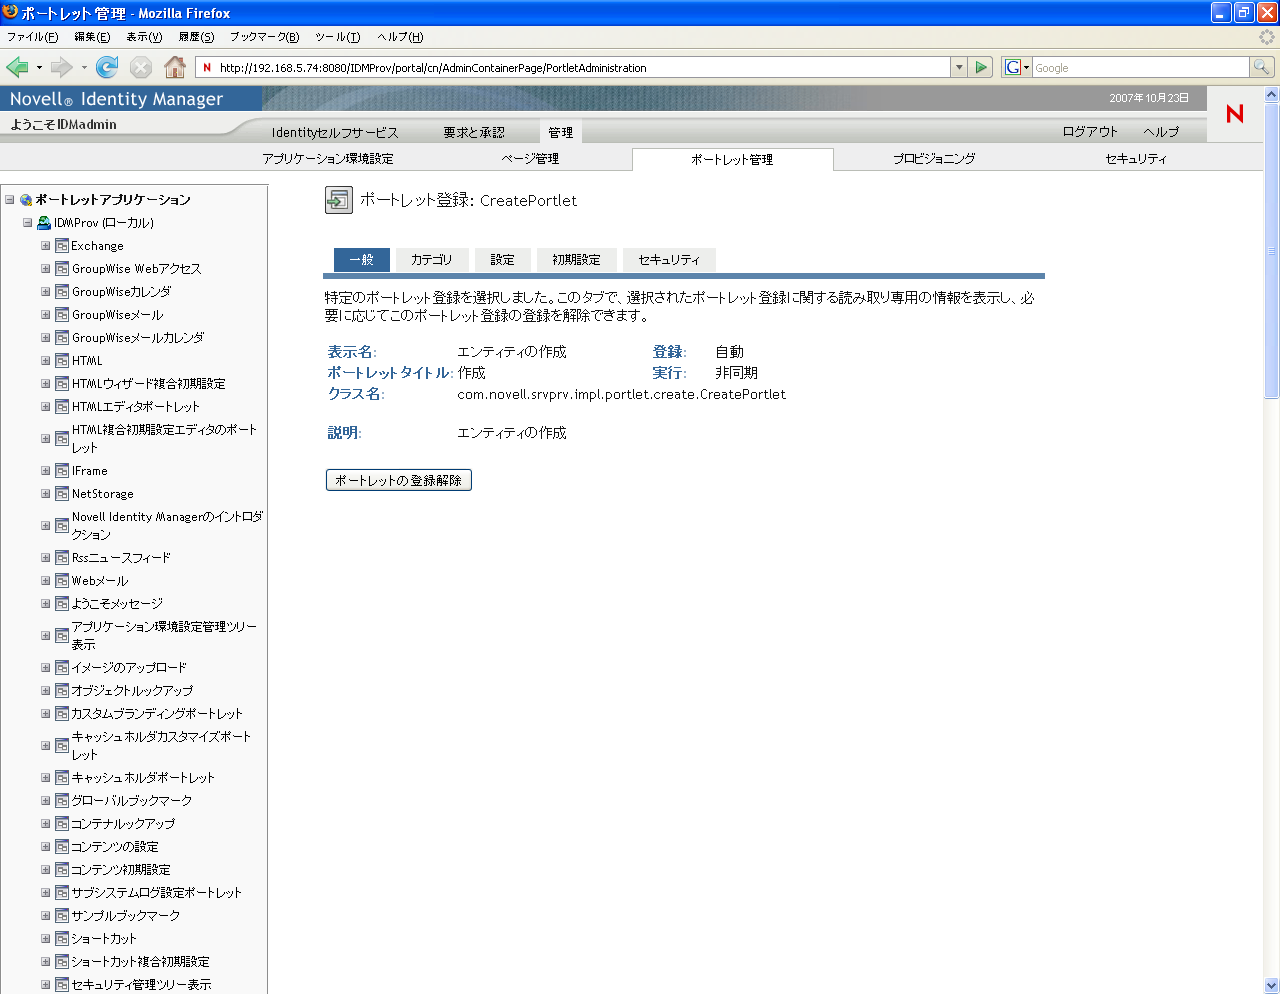Switch to the 設定 tab
The height and width of the screenshot is (994, 1280).
[x=502, y=260]
